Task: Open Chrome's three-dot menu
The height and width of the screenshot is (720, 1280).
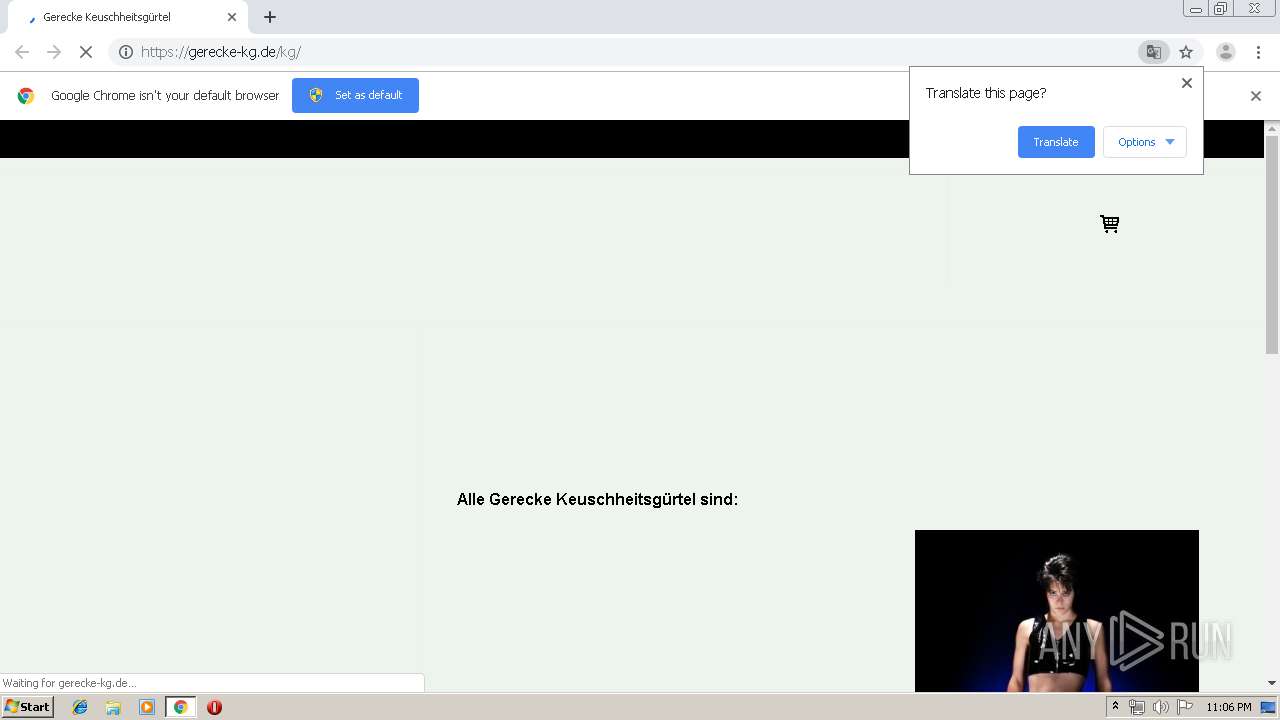Action: [x=1258, y=52]
